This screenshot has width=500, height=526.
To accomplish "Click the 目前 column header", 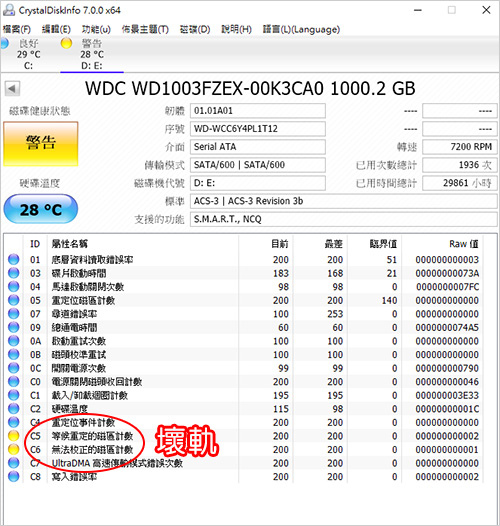I will 280,244.
